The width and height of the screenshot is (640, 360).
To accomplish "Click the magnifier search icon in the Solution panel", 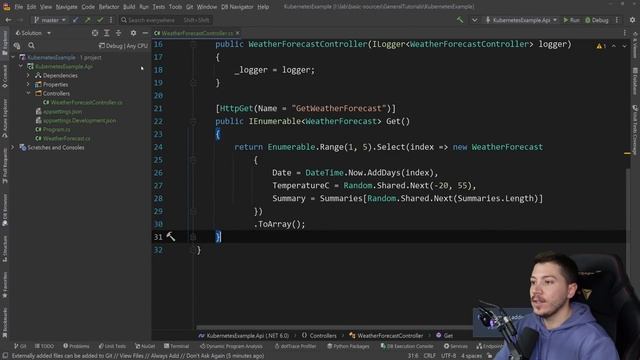I will tap(31, 46).
